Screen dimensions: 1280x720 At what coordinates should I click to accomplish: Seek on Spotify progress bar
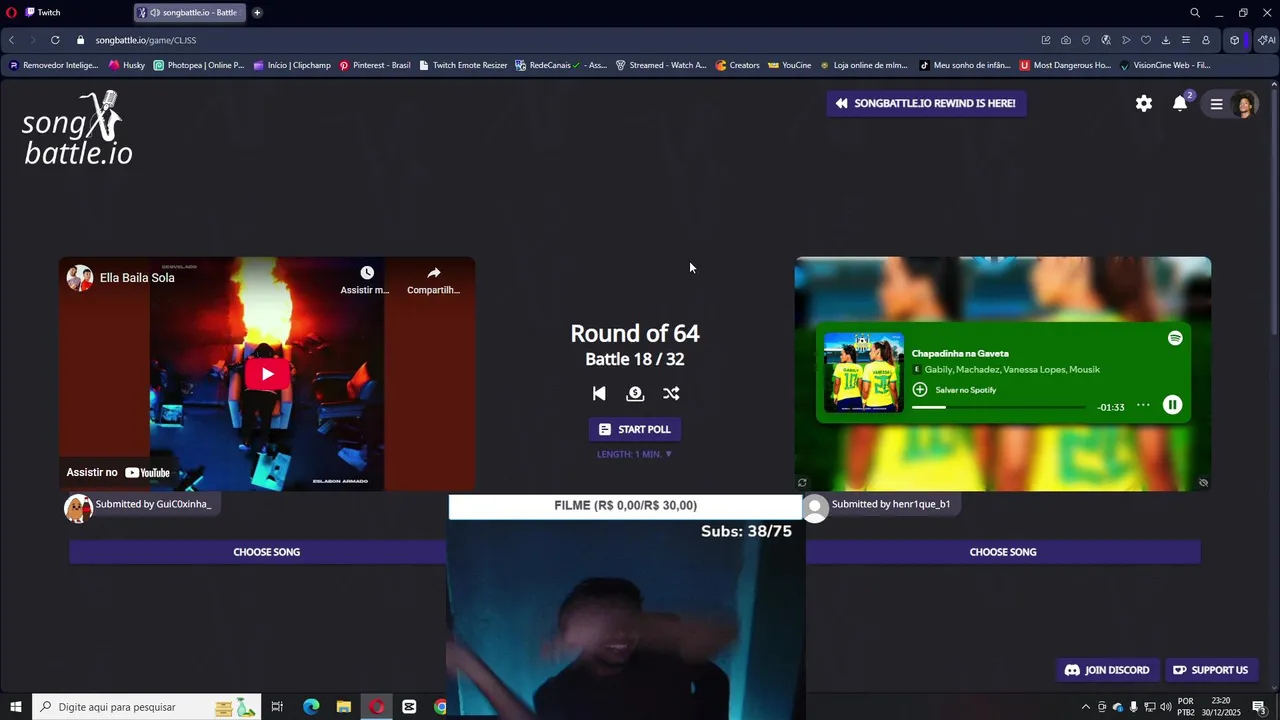coord(998,407)
